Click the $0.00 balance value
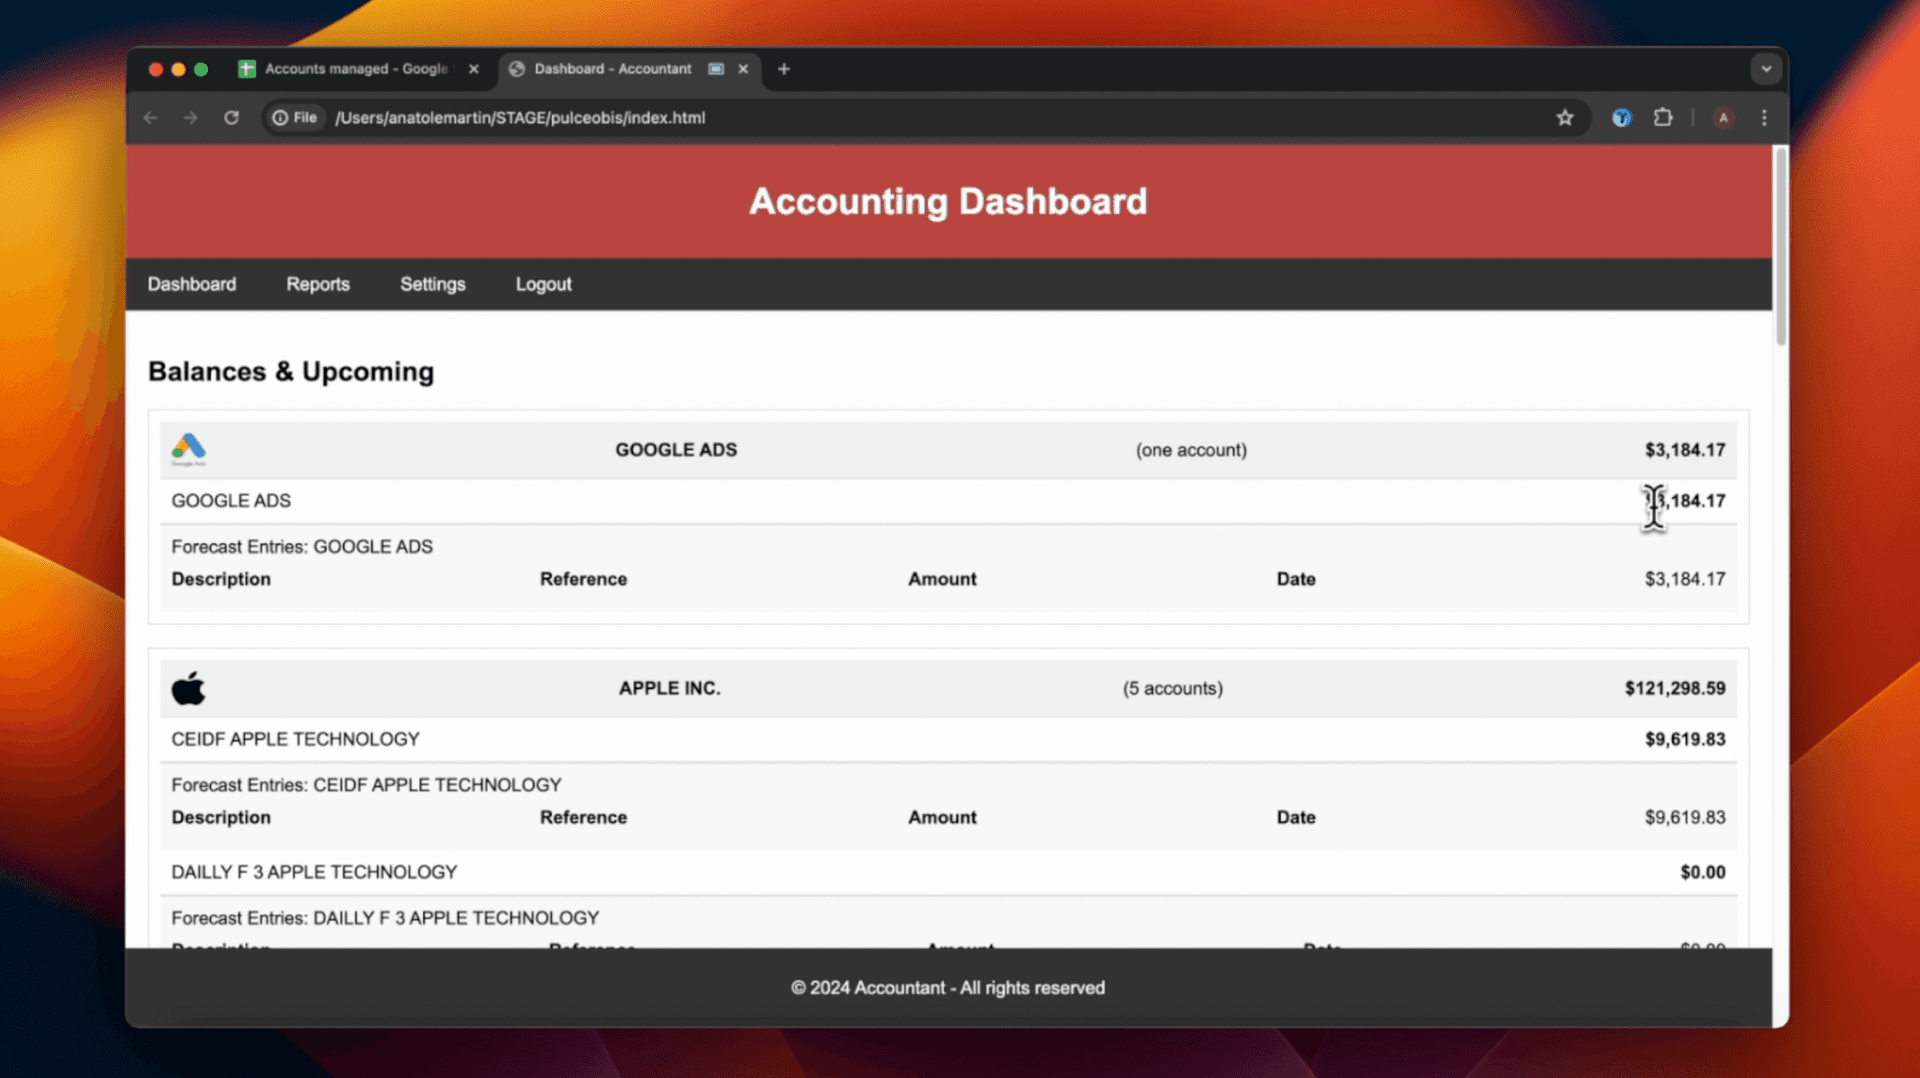The height and width of the screenshot is (1078, 1920). click(1703, 872)
